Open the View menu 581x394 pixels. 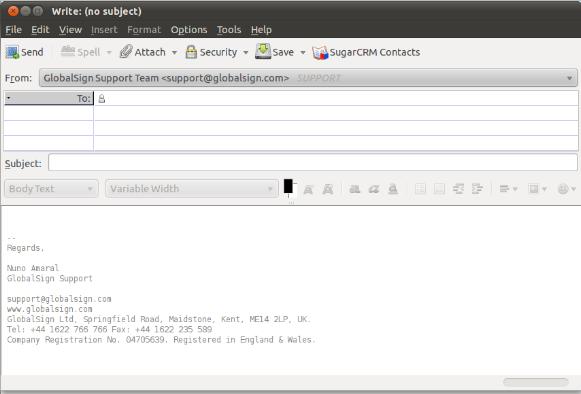pos(70,30)
